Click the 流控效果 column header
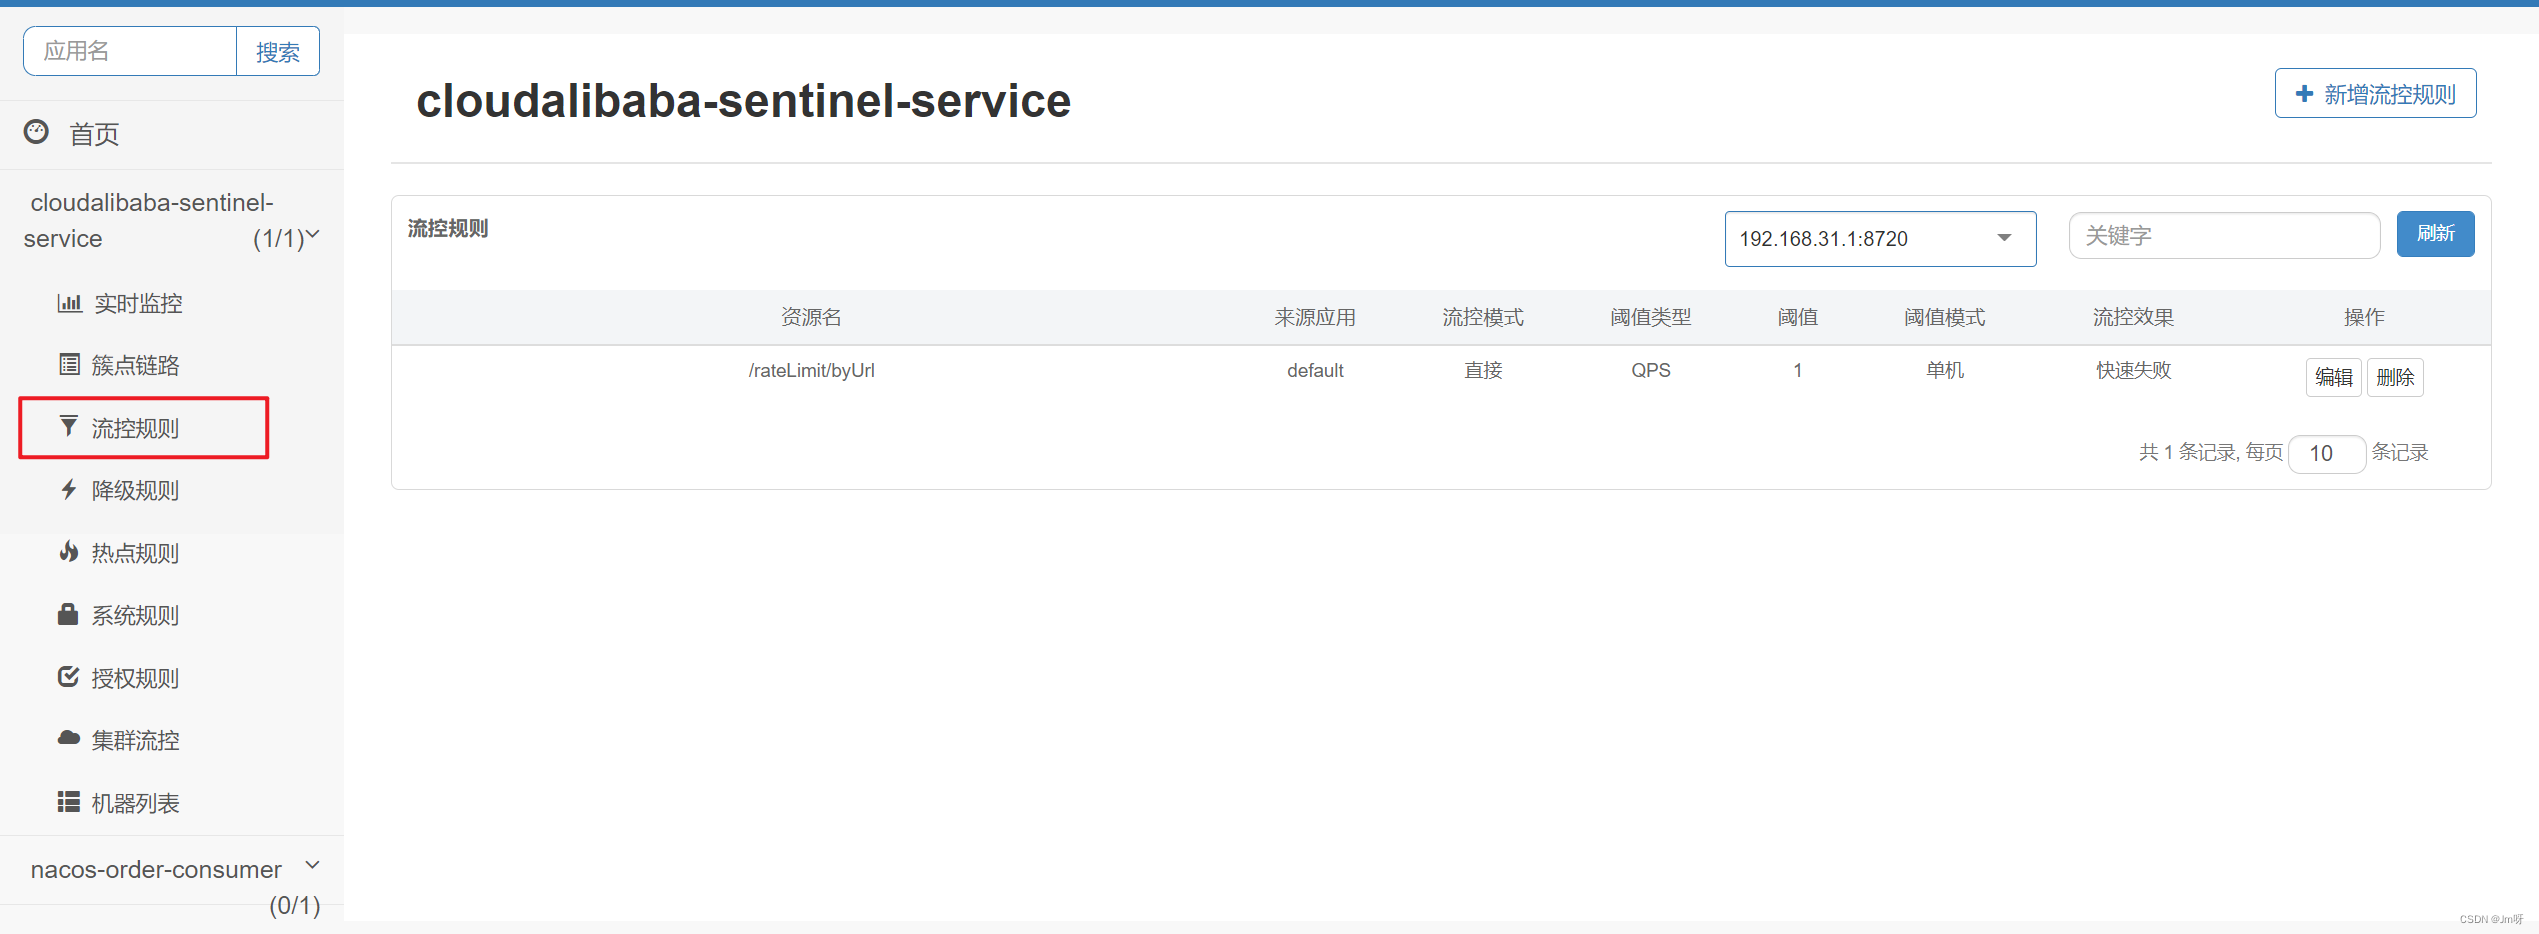2539x934 pixels. 2134,317
